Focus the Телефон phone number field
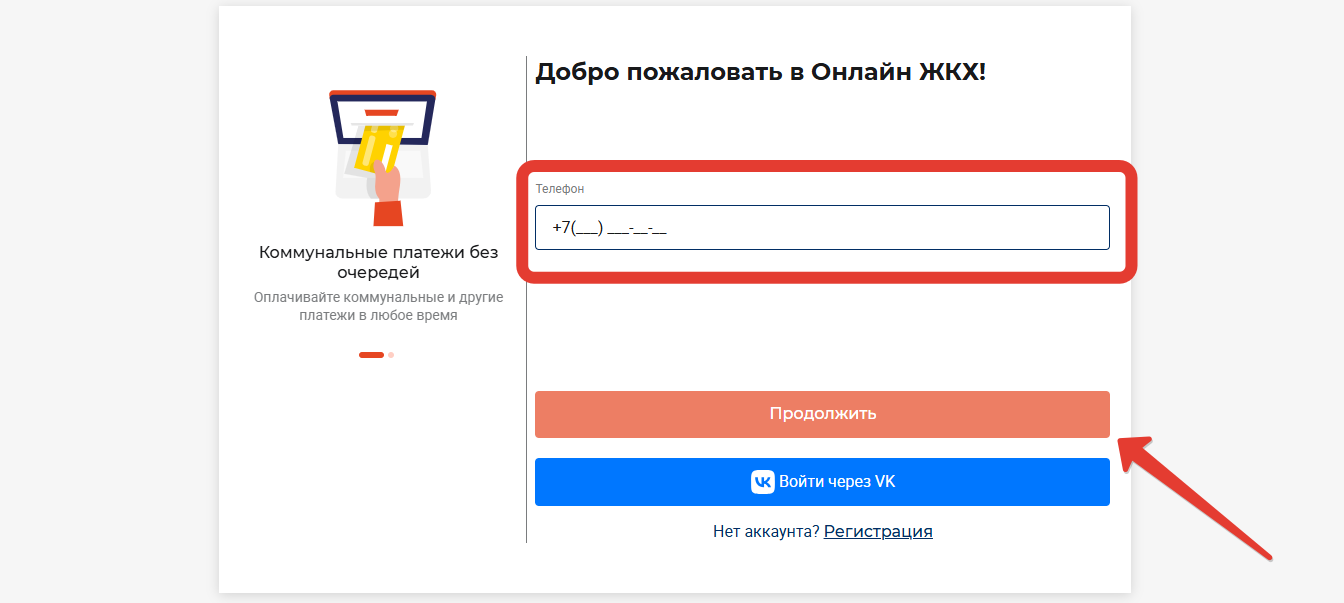Screen dimensions: 1344x603 click(822, 228)
